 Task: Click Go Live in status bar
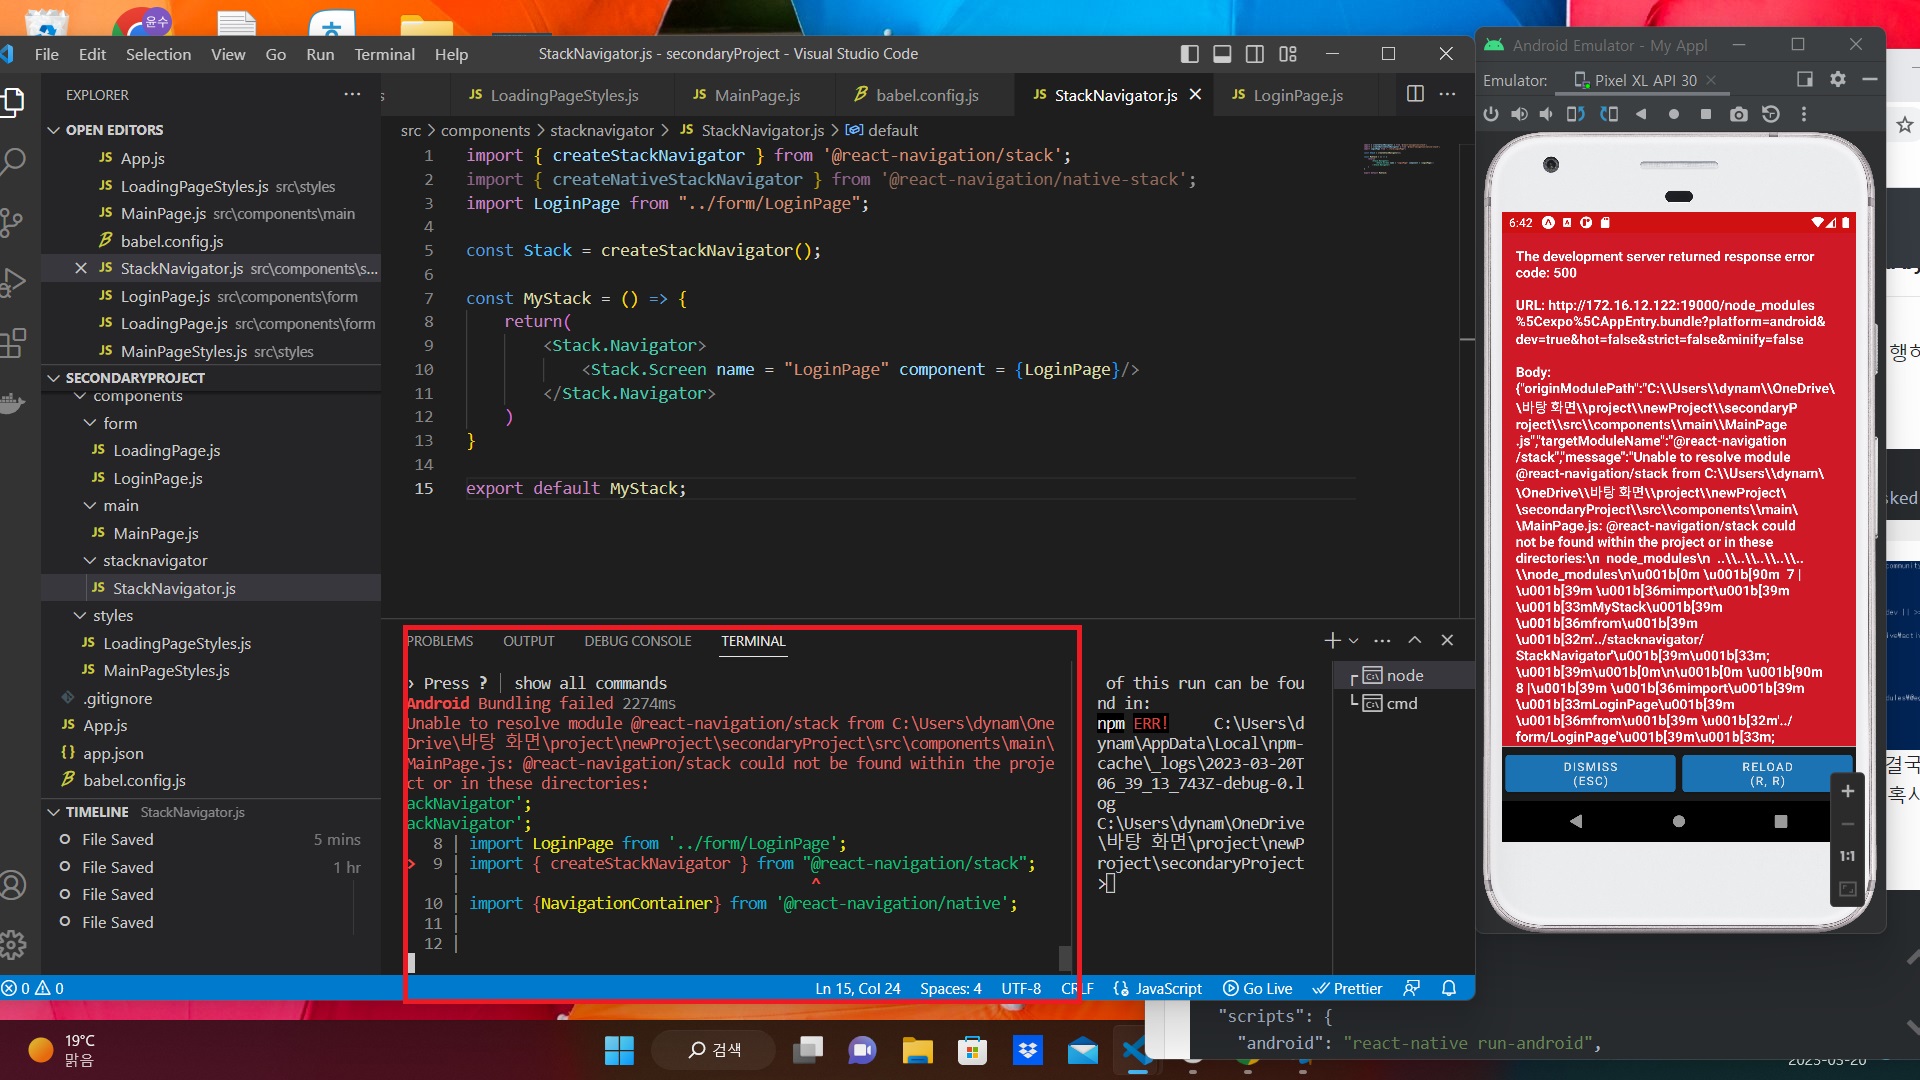pyautogui.click(x=1258, y=988)
